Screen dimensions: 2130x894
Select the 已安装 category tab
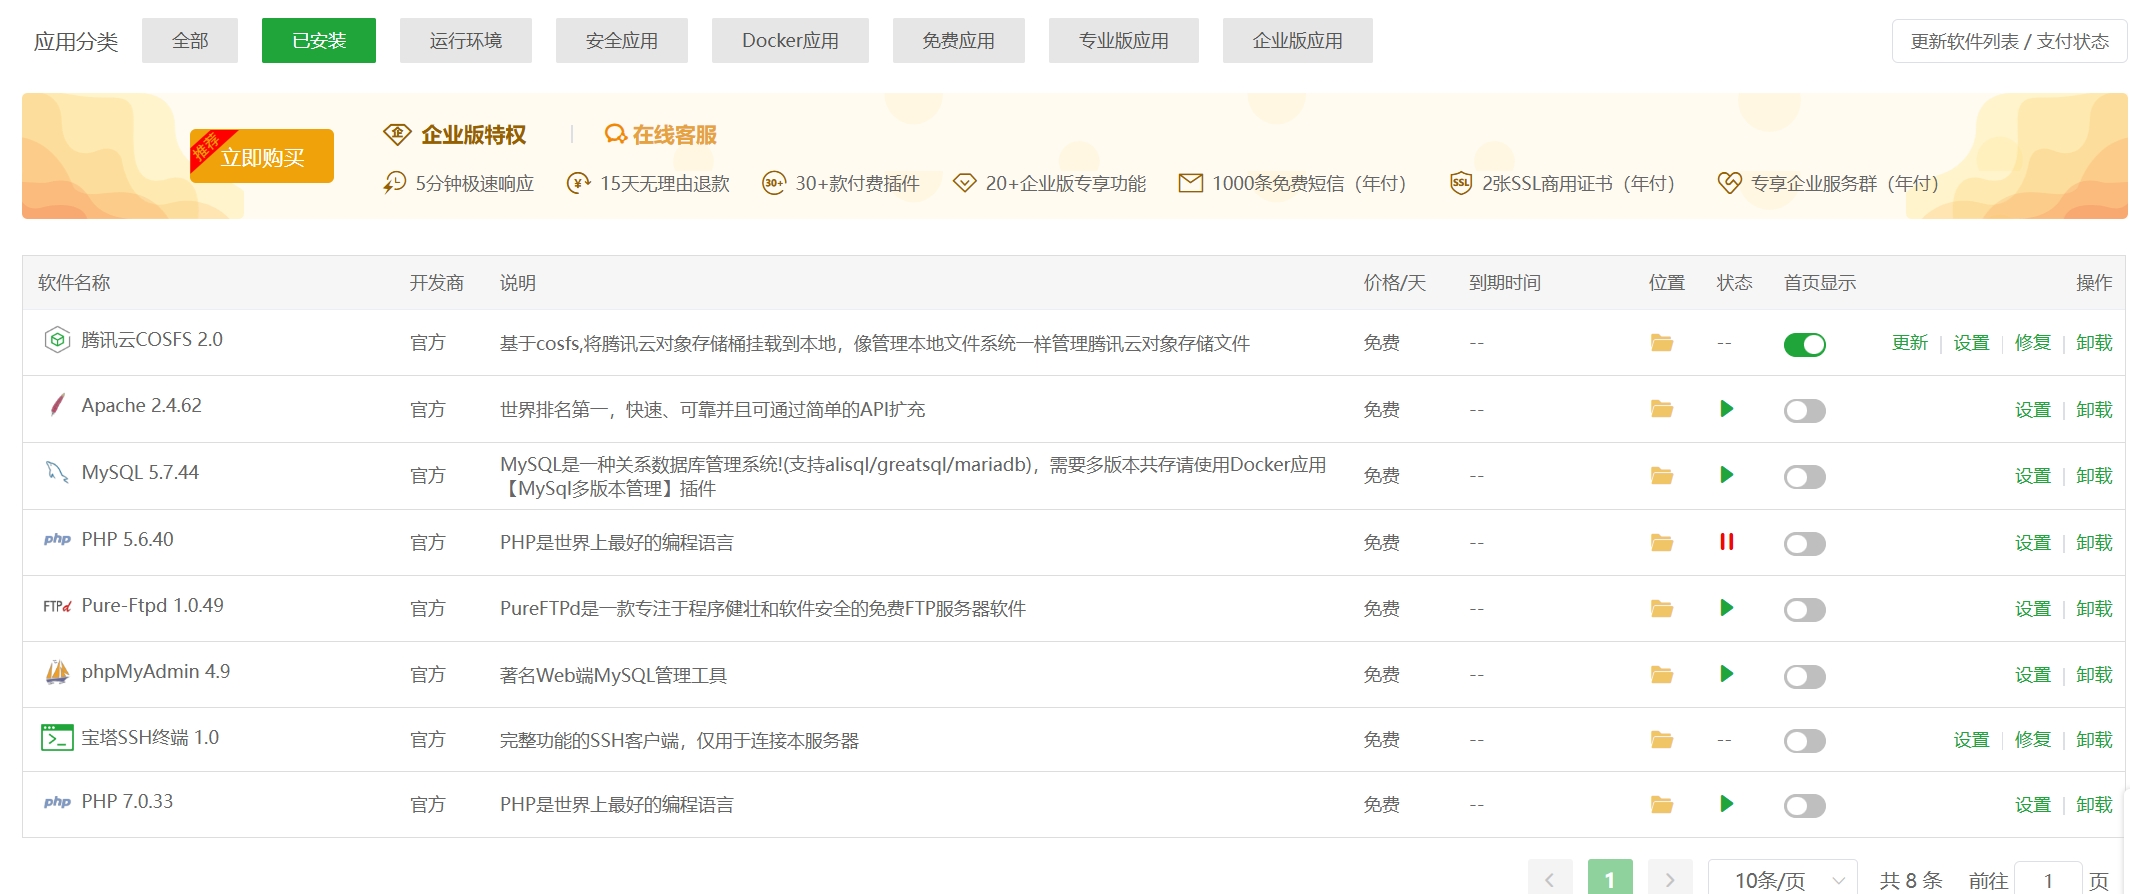pyautogui.click(x=319, y=41)
